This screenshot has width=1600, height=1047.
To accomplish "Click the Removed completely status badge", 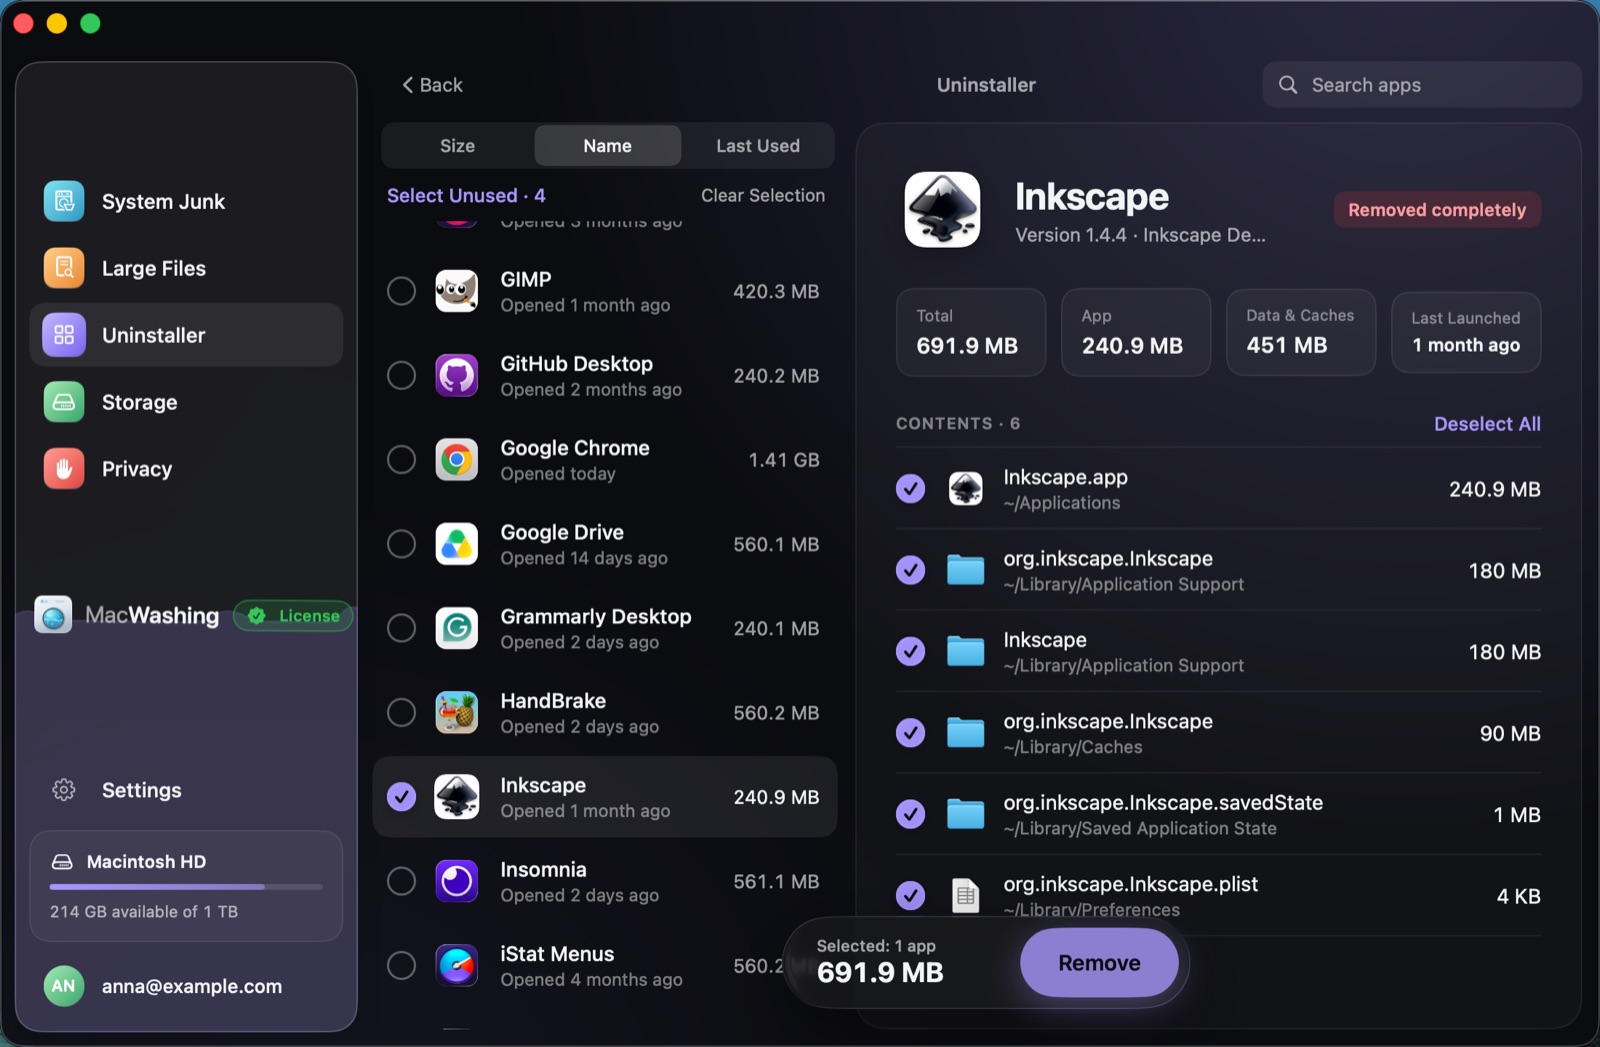I will tap(1437, 210).
